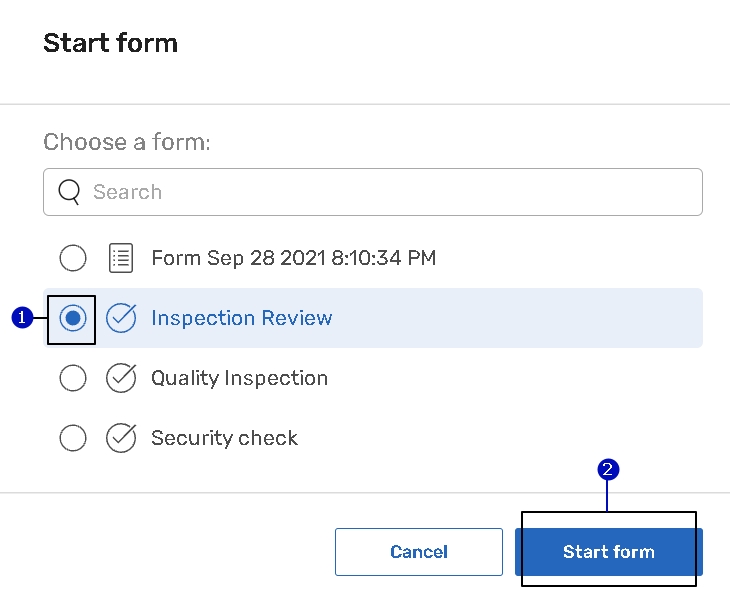Click the document icon beside Form Sep 28 2021
Viewport: 730px width, 594px height.
pyautogui.click(x=121, y=258)
